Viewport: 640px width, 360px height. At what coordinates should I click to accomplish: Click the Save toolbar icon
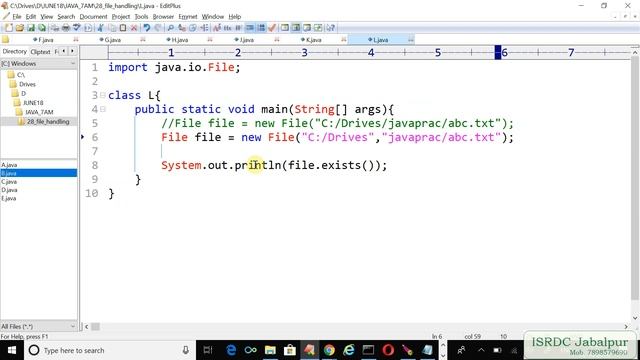point(31,28)
